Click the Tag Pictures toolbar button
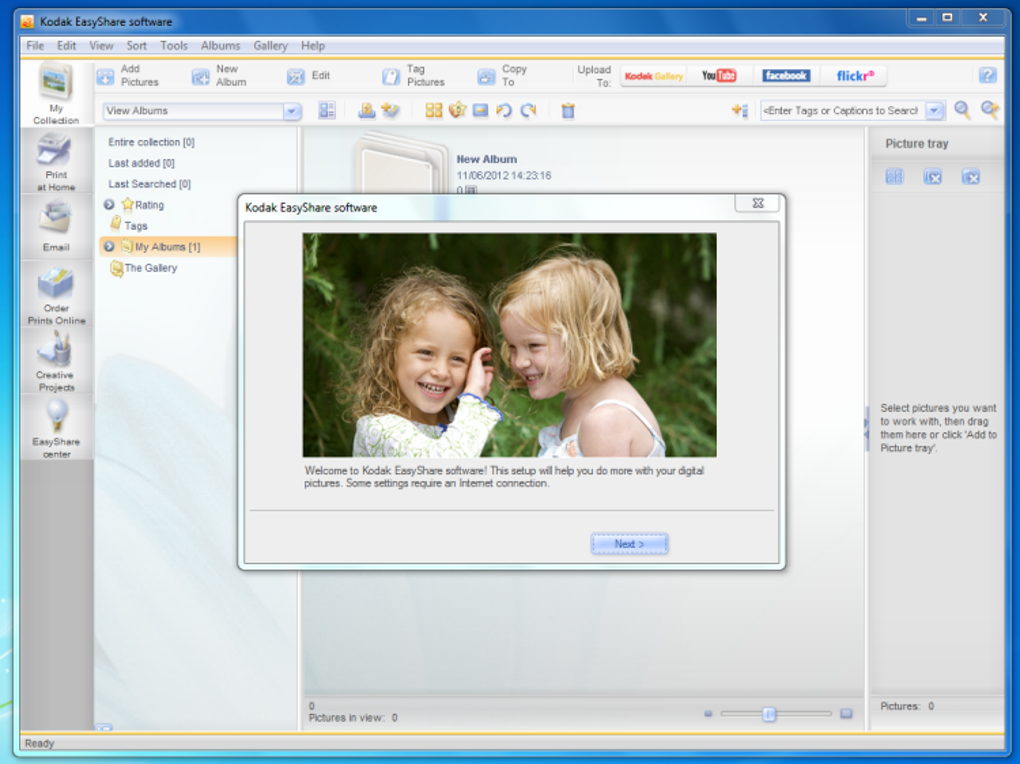Screen dimensions: 1020x764 (x=391, y=76)
